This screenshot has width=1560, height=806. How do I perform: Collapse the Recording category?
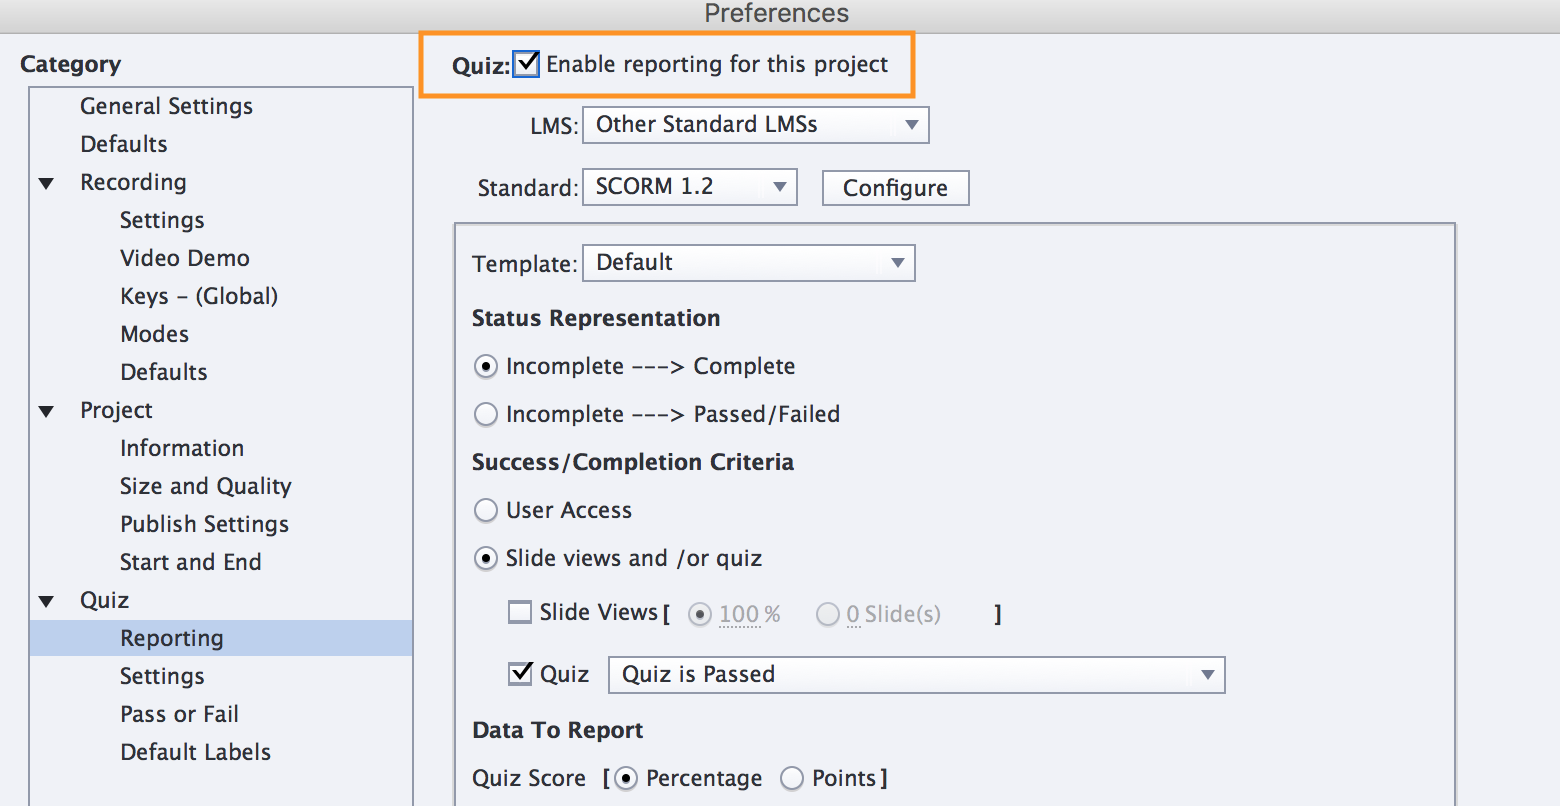click(x=47, y=182)
